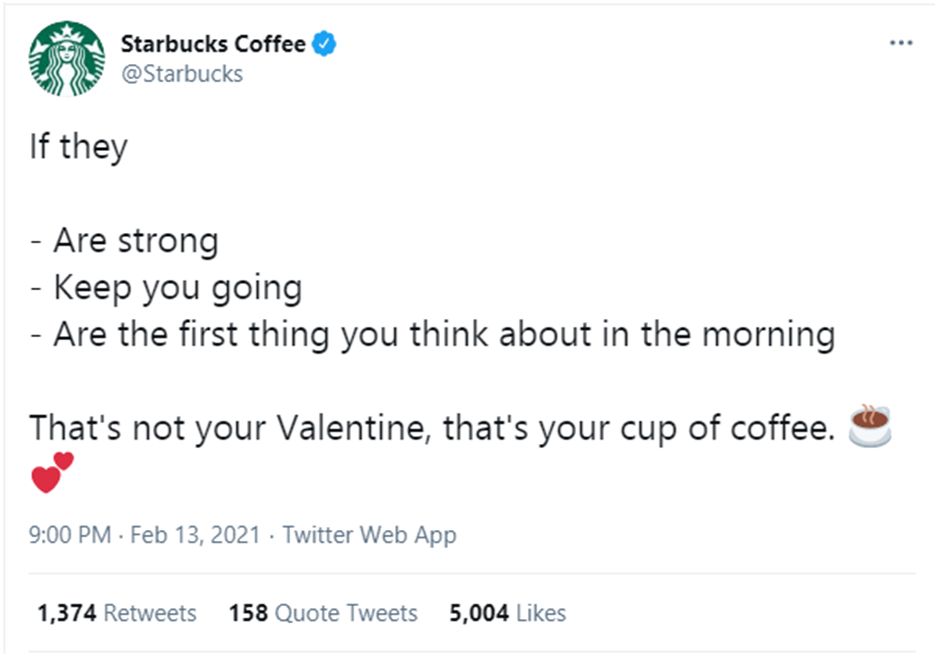Show the 5,004 Likes list

[507, 612]
